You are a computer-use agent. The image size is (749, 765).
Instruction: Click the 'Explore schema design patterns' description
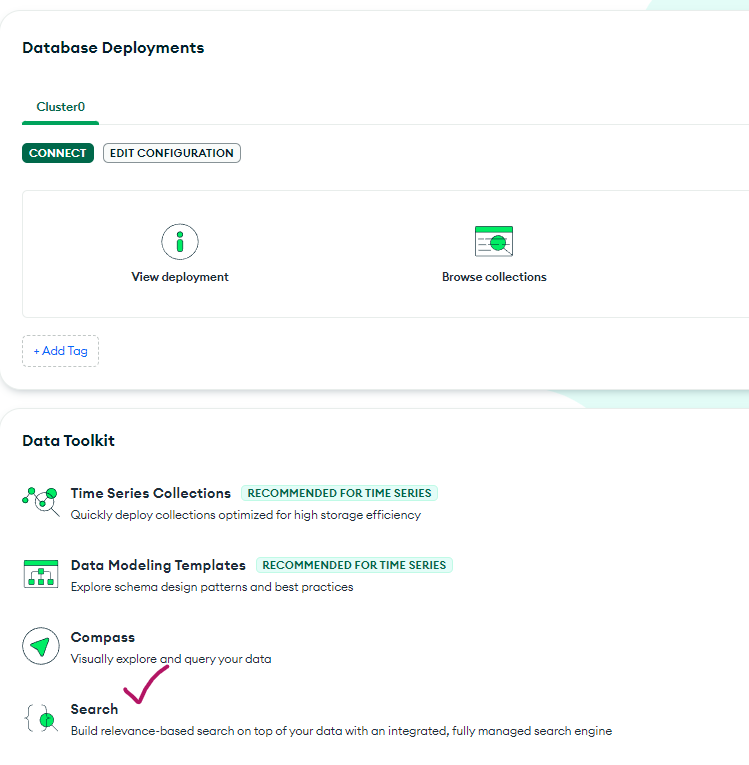pos(212,586)
